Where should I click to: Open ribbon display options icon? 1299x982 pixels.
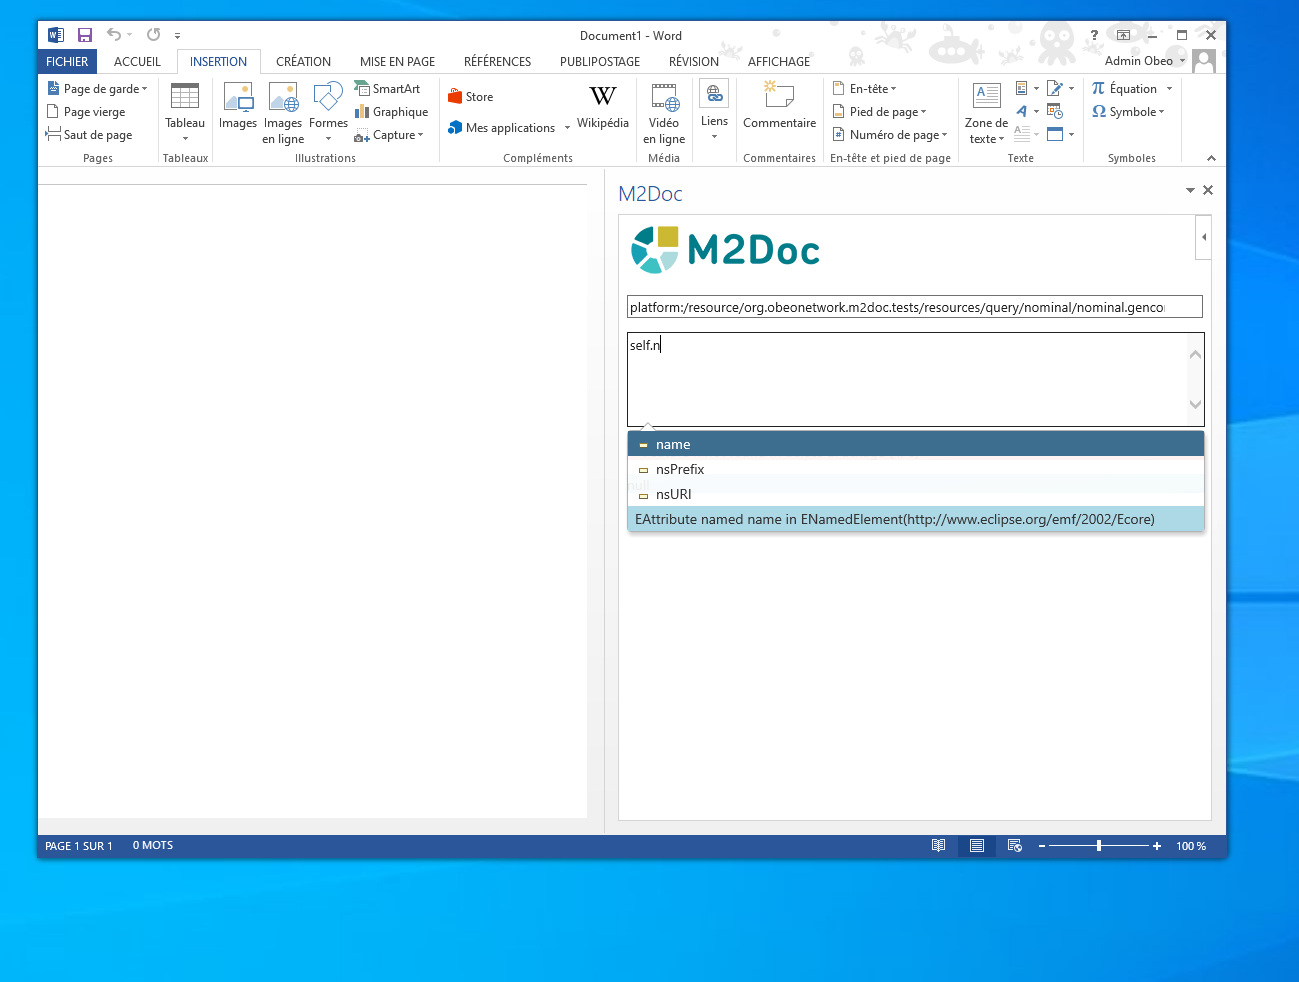click(x=1123, y=35)
